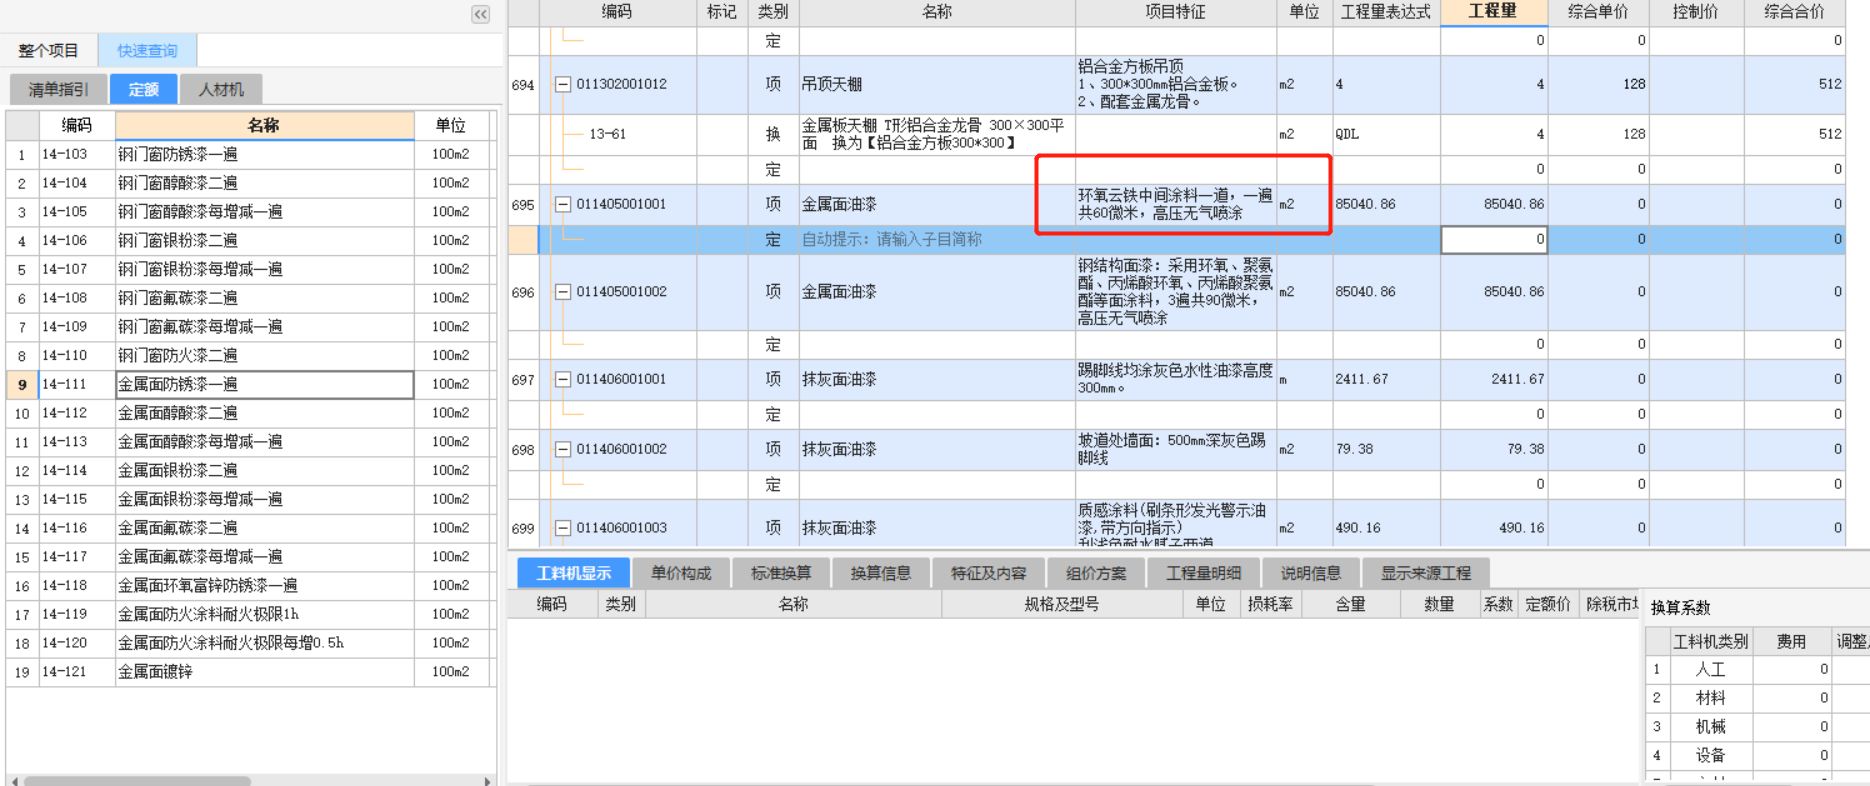Select quota row 14-103 钢门窗防锈漆一遍

pyautogui.click(x=250, y=154)
